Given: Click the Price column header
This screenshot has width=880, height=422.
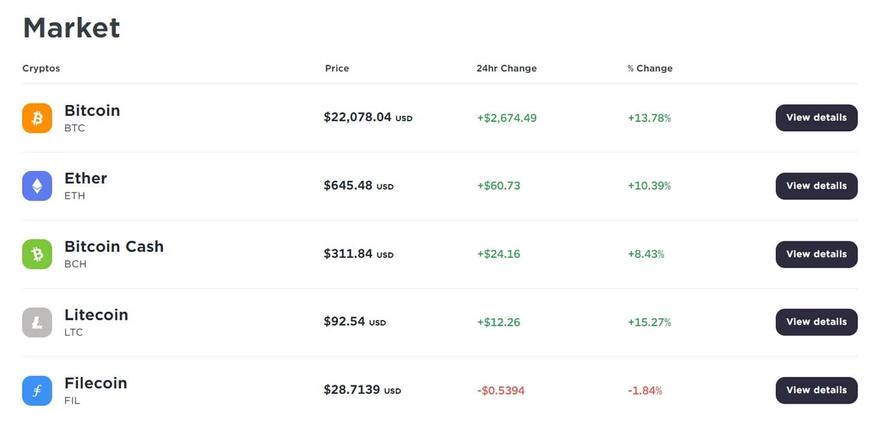Looking at the screenshot, I should click(337, 68).
